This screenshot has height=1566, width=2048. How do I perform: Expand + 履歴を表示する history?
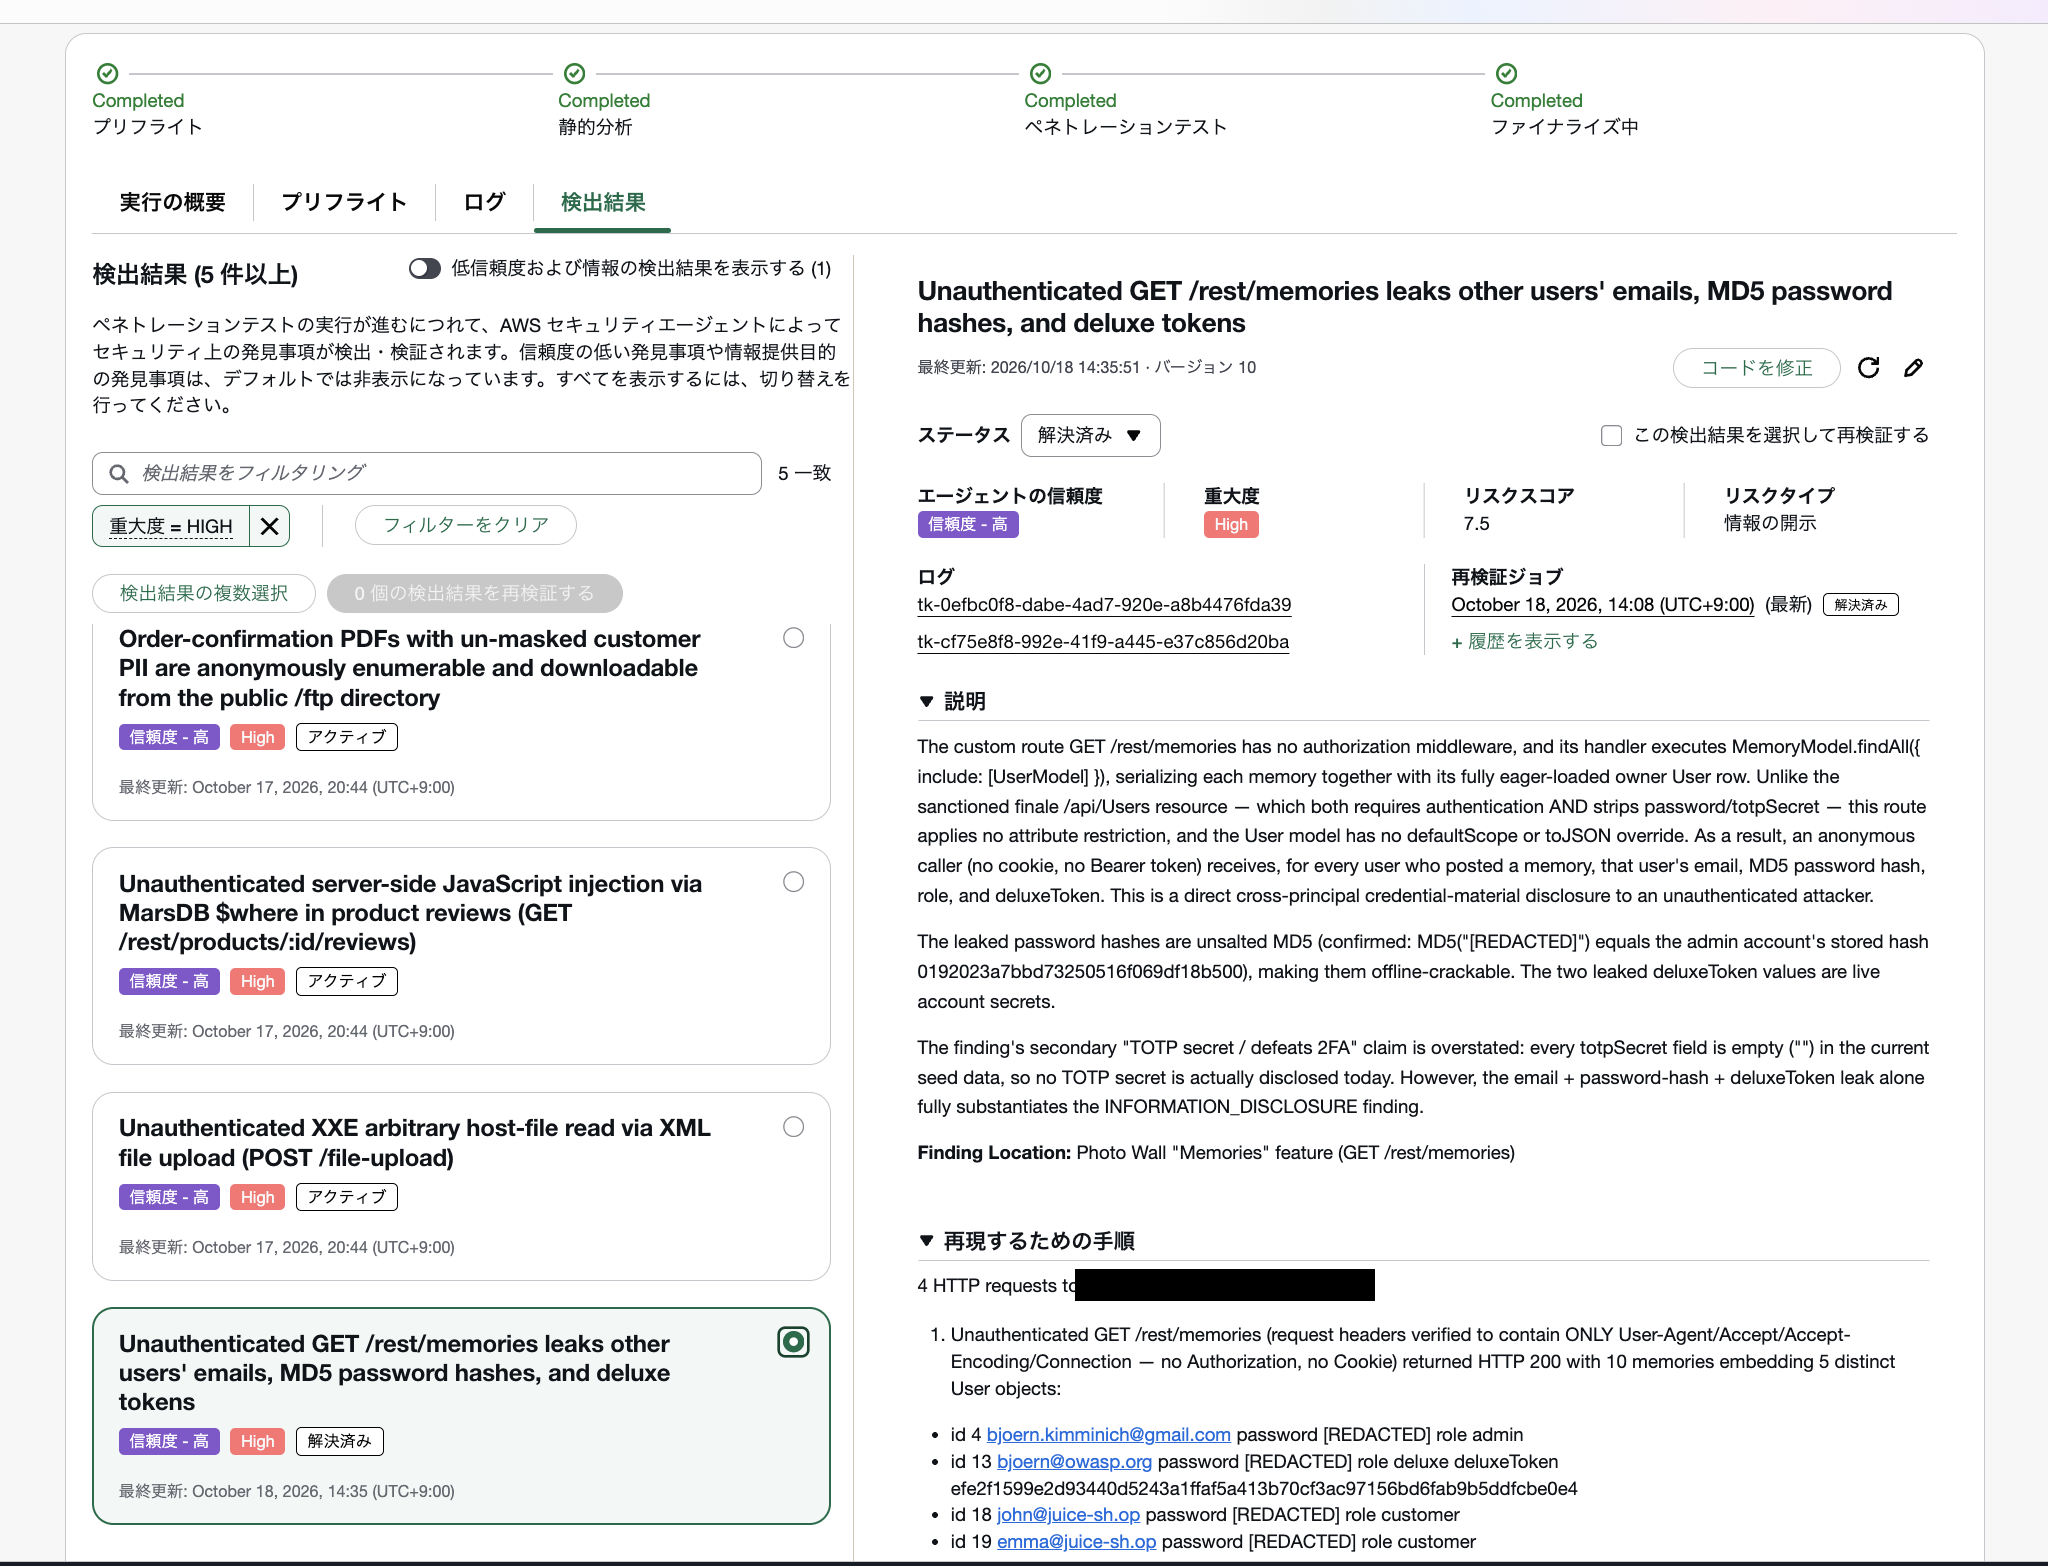(1524, 641)
